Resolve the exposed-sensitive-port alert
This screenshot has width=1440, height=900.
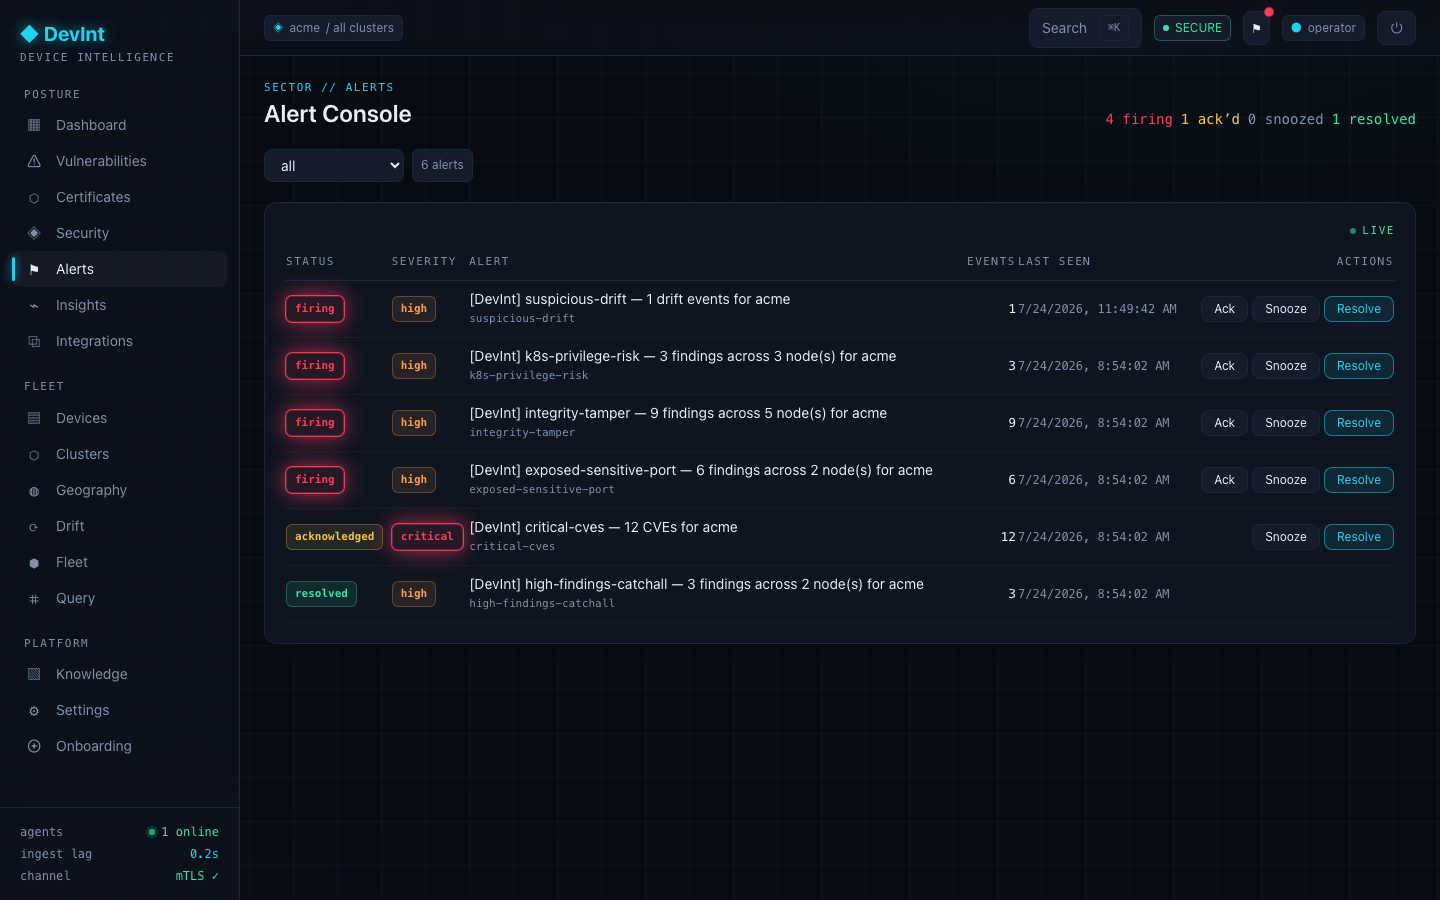tap(1358, 480)
